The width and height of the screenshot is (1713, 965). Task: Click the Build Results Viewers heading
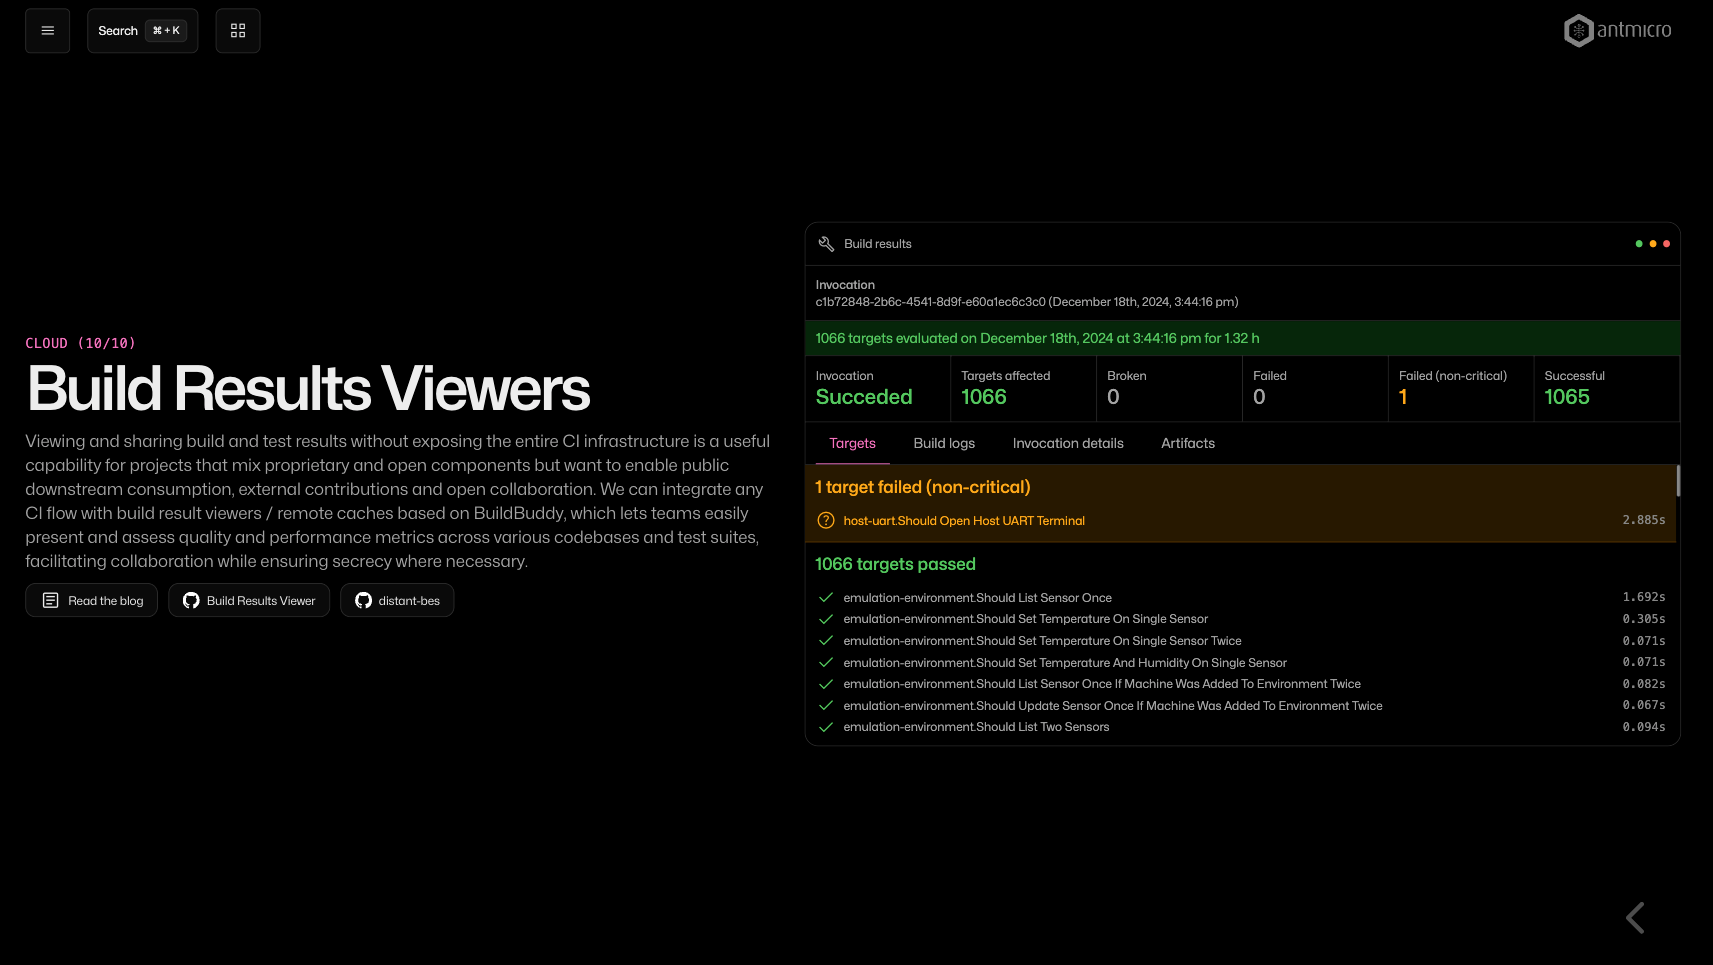[x=309, y=388]
